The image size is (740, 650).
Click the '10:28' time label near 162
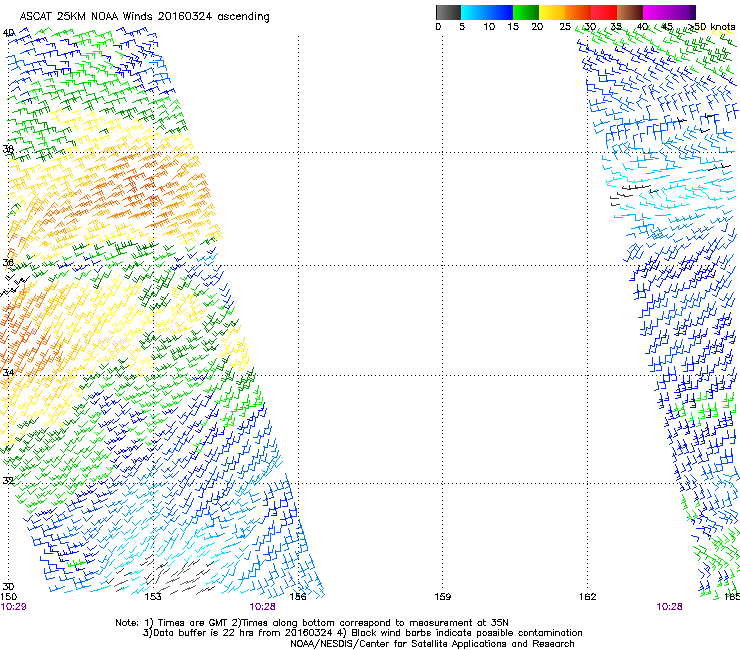click(x=669, y=607)
